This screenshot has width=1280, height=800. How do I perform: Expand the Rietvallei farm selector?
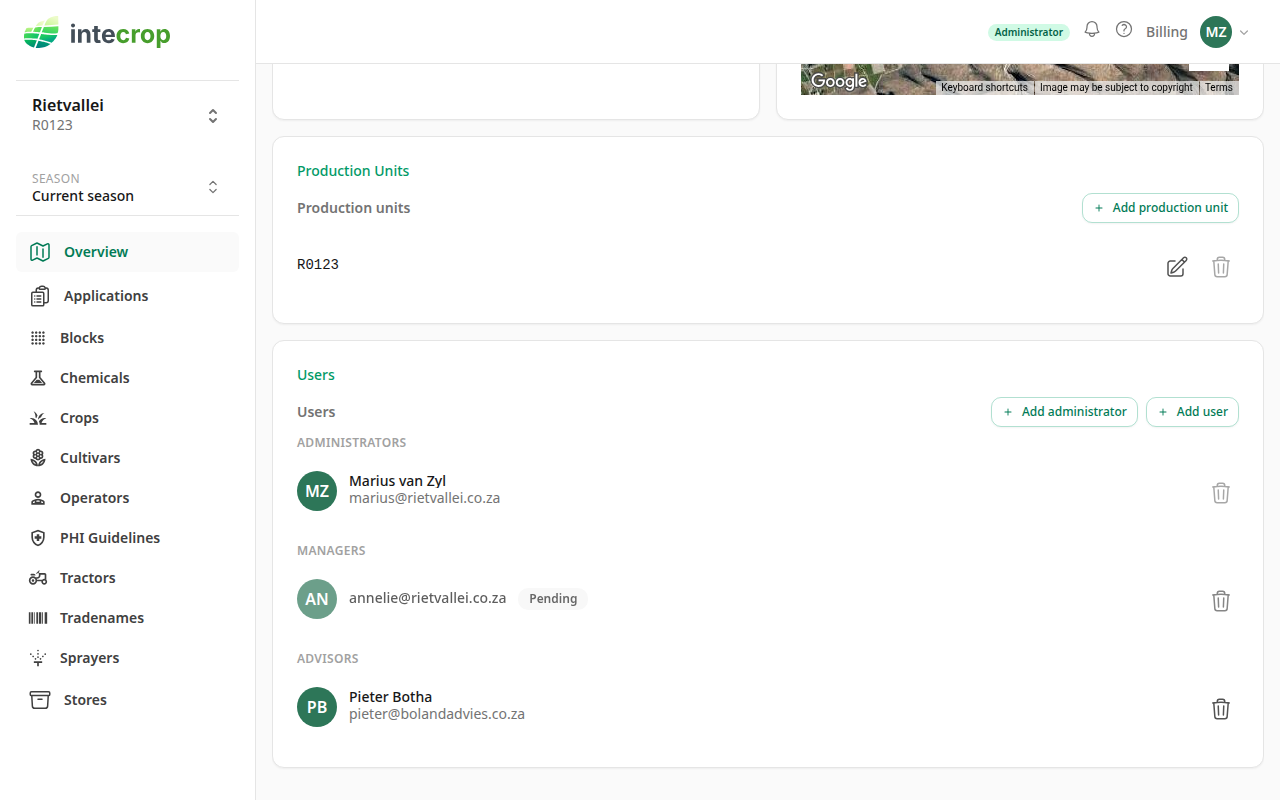pyautogui.click(x=127, y=115)
